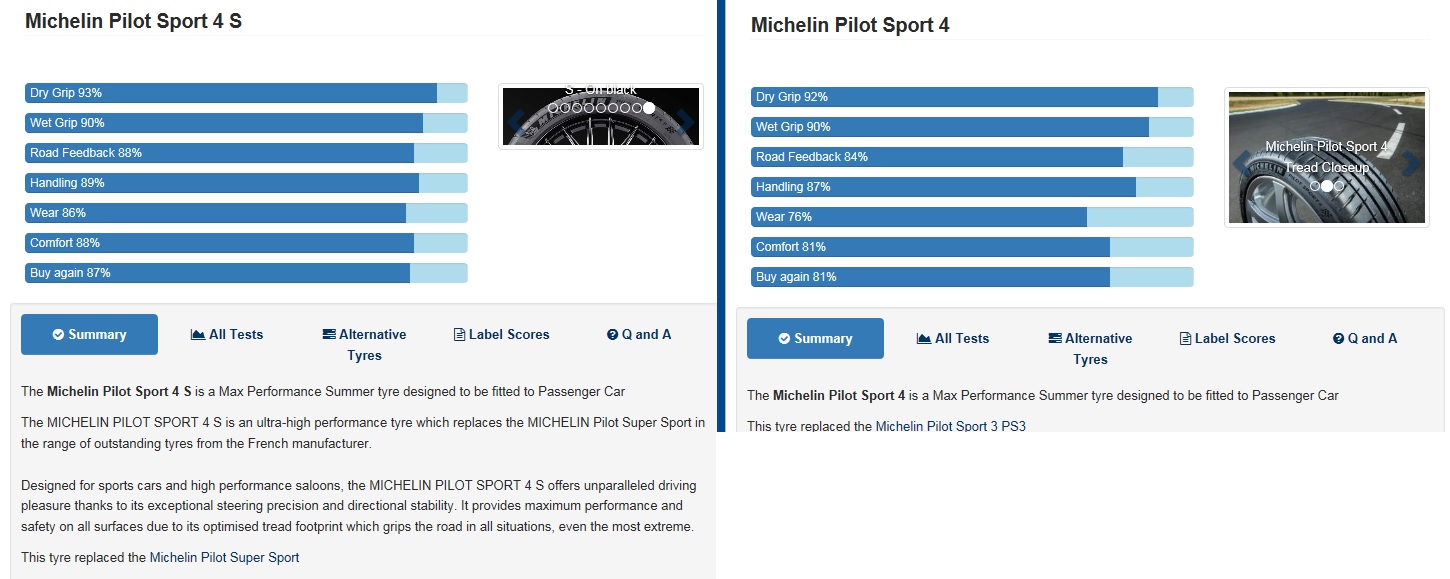Select last carousel dot on Pilot Sport 4 S
The width and height of the screenshot is (1450, 579).
pyautogui.click(x=649, y=108)
